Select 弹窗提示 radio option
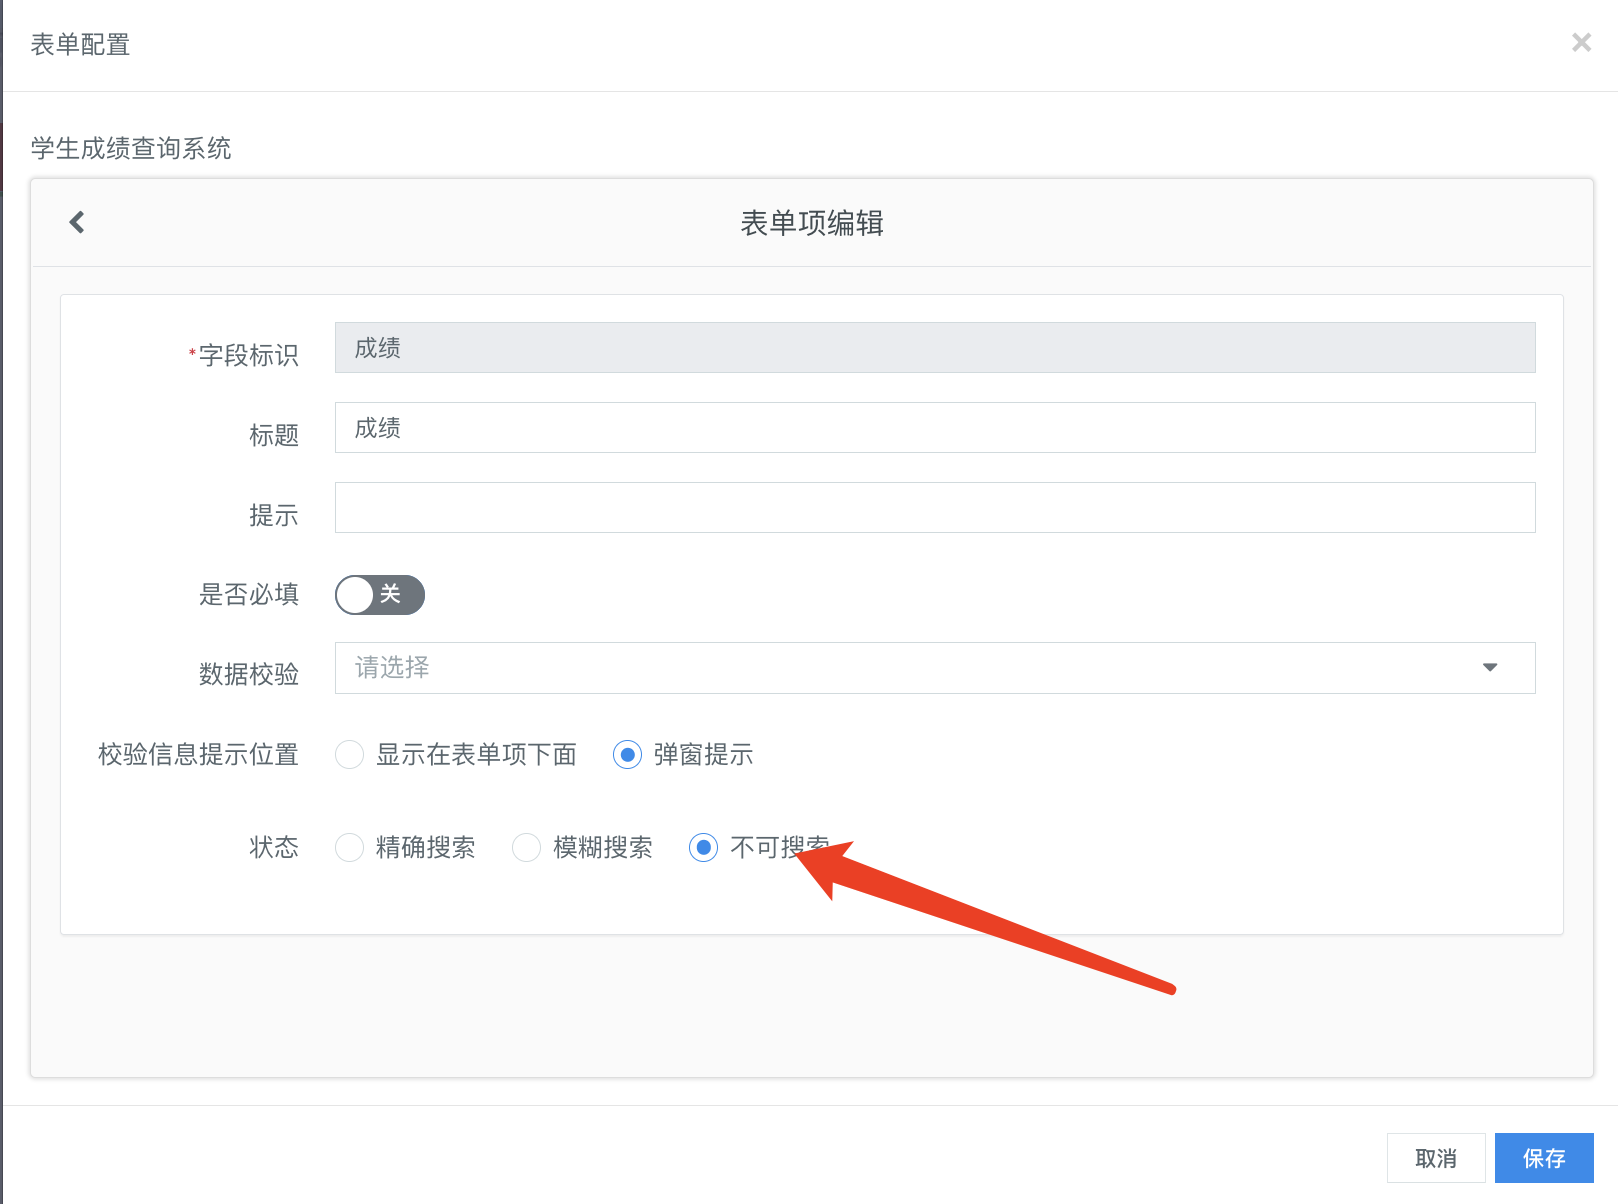The width and height of the screenshot is (1618, 1204). (627, 754)
